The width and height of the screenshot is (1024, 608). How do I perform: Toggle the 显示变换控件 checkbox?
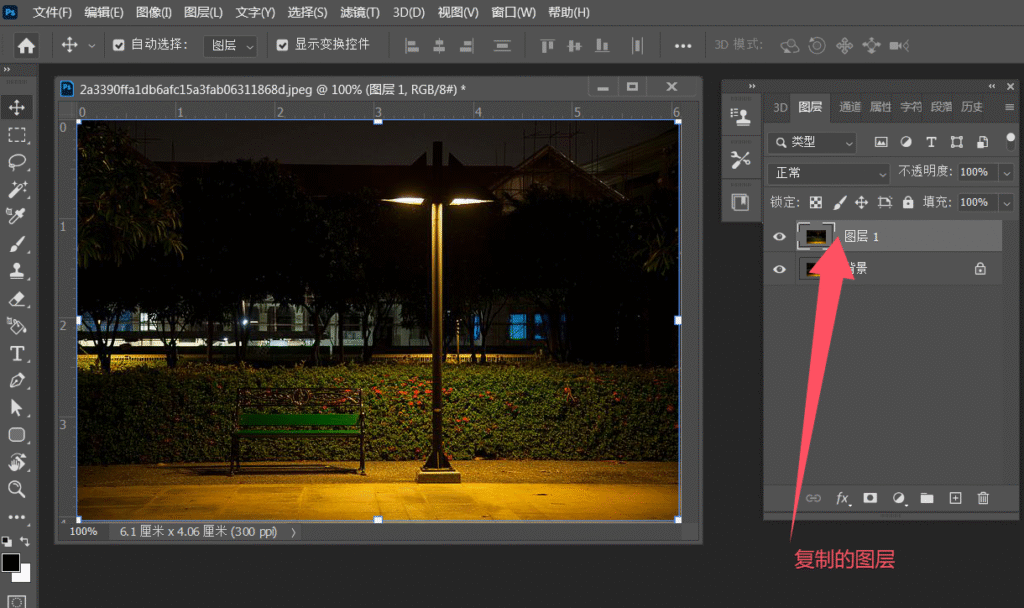(282, 45)
